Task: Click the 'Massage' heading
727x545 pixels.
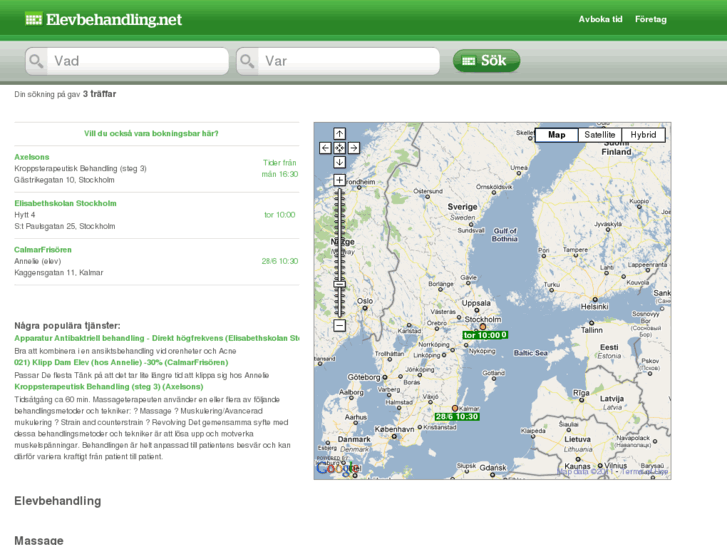Action: (38, 540)
